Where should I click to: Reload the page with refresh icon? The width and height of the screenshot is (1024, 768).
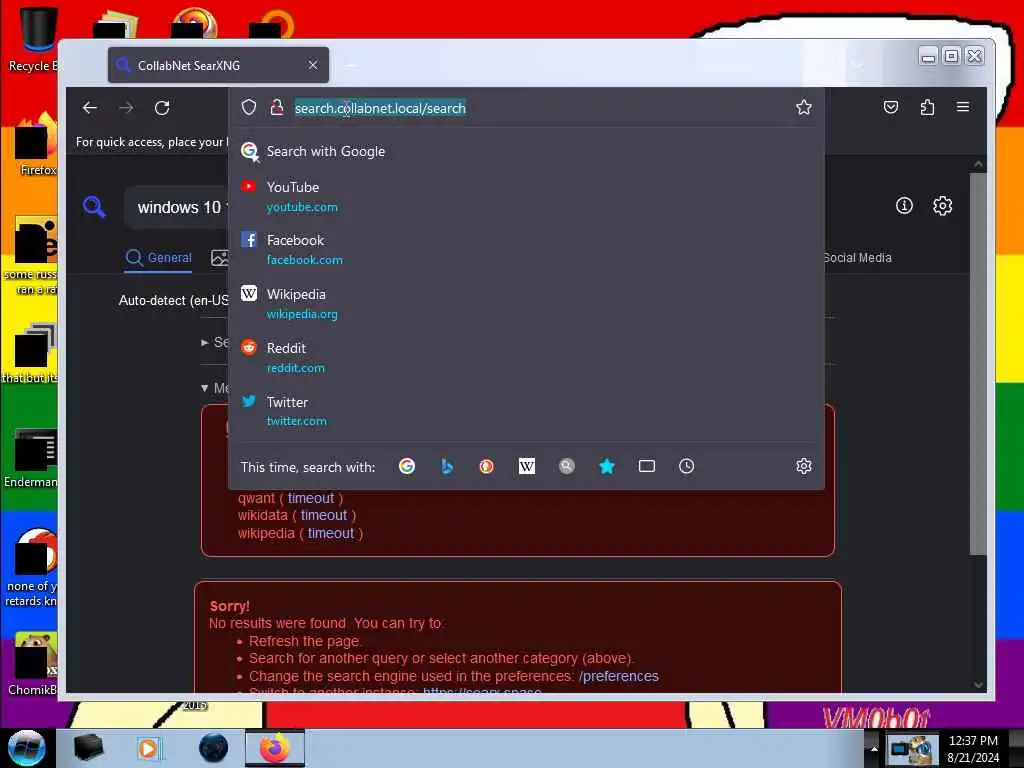click(x=162, y=108)
